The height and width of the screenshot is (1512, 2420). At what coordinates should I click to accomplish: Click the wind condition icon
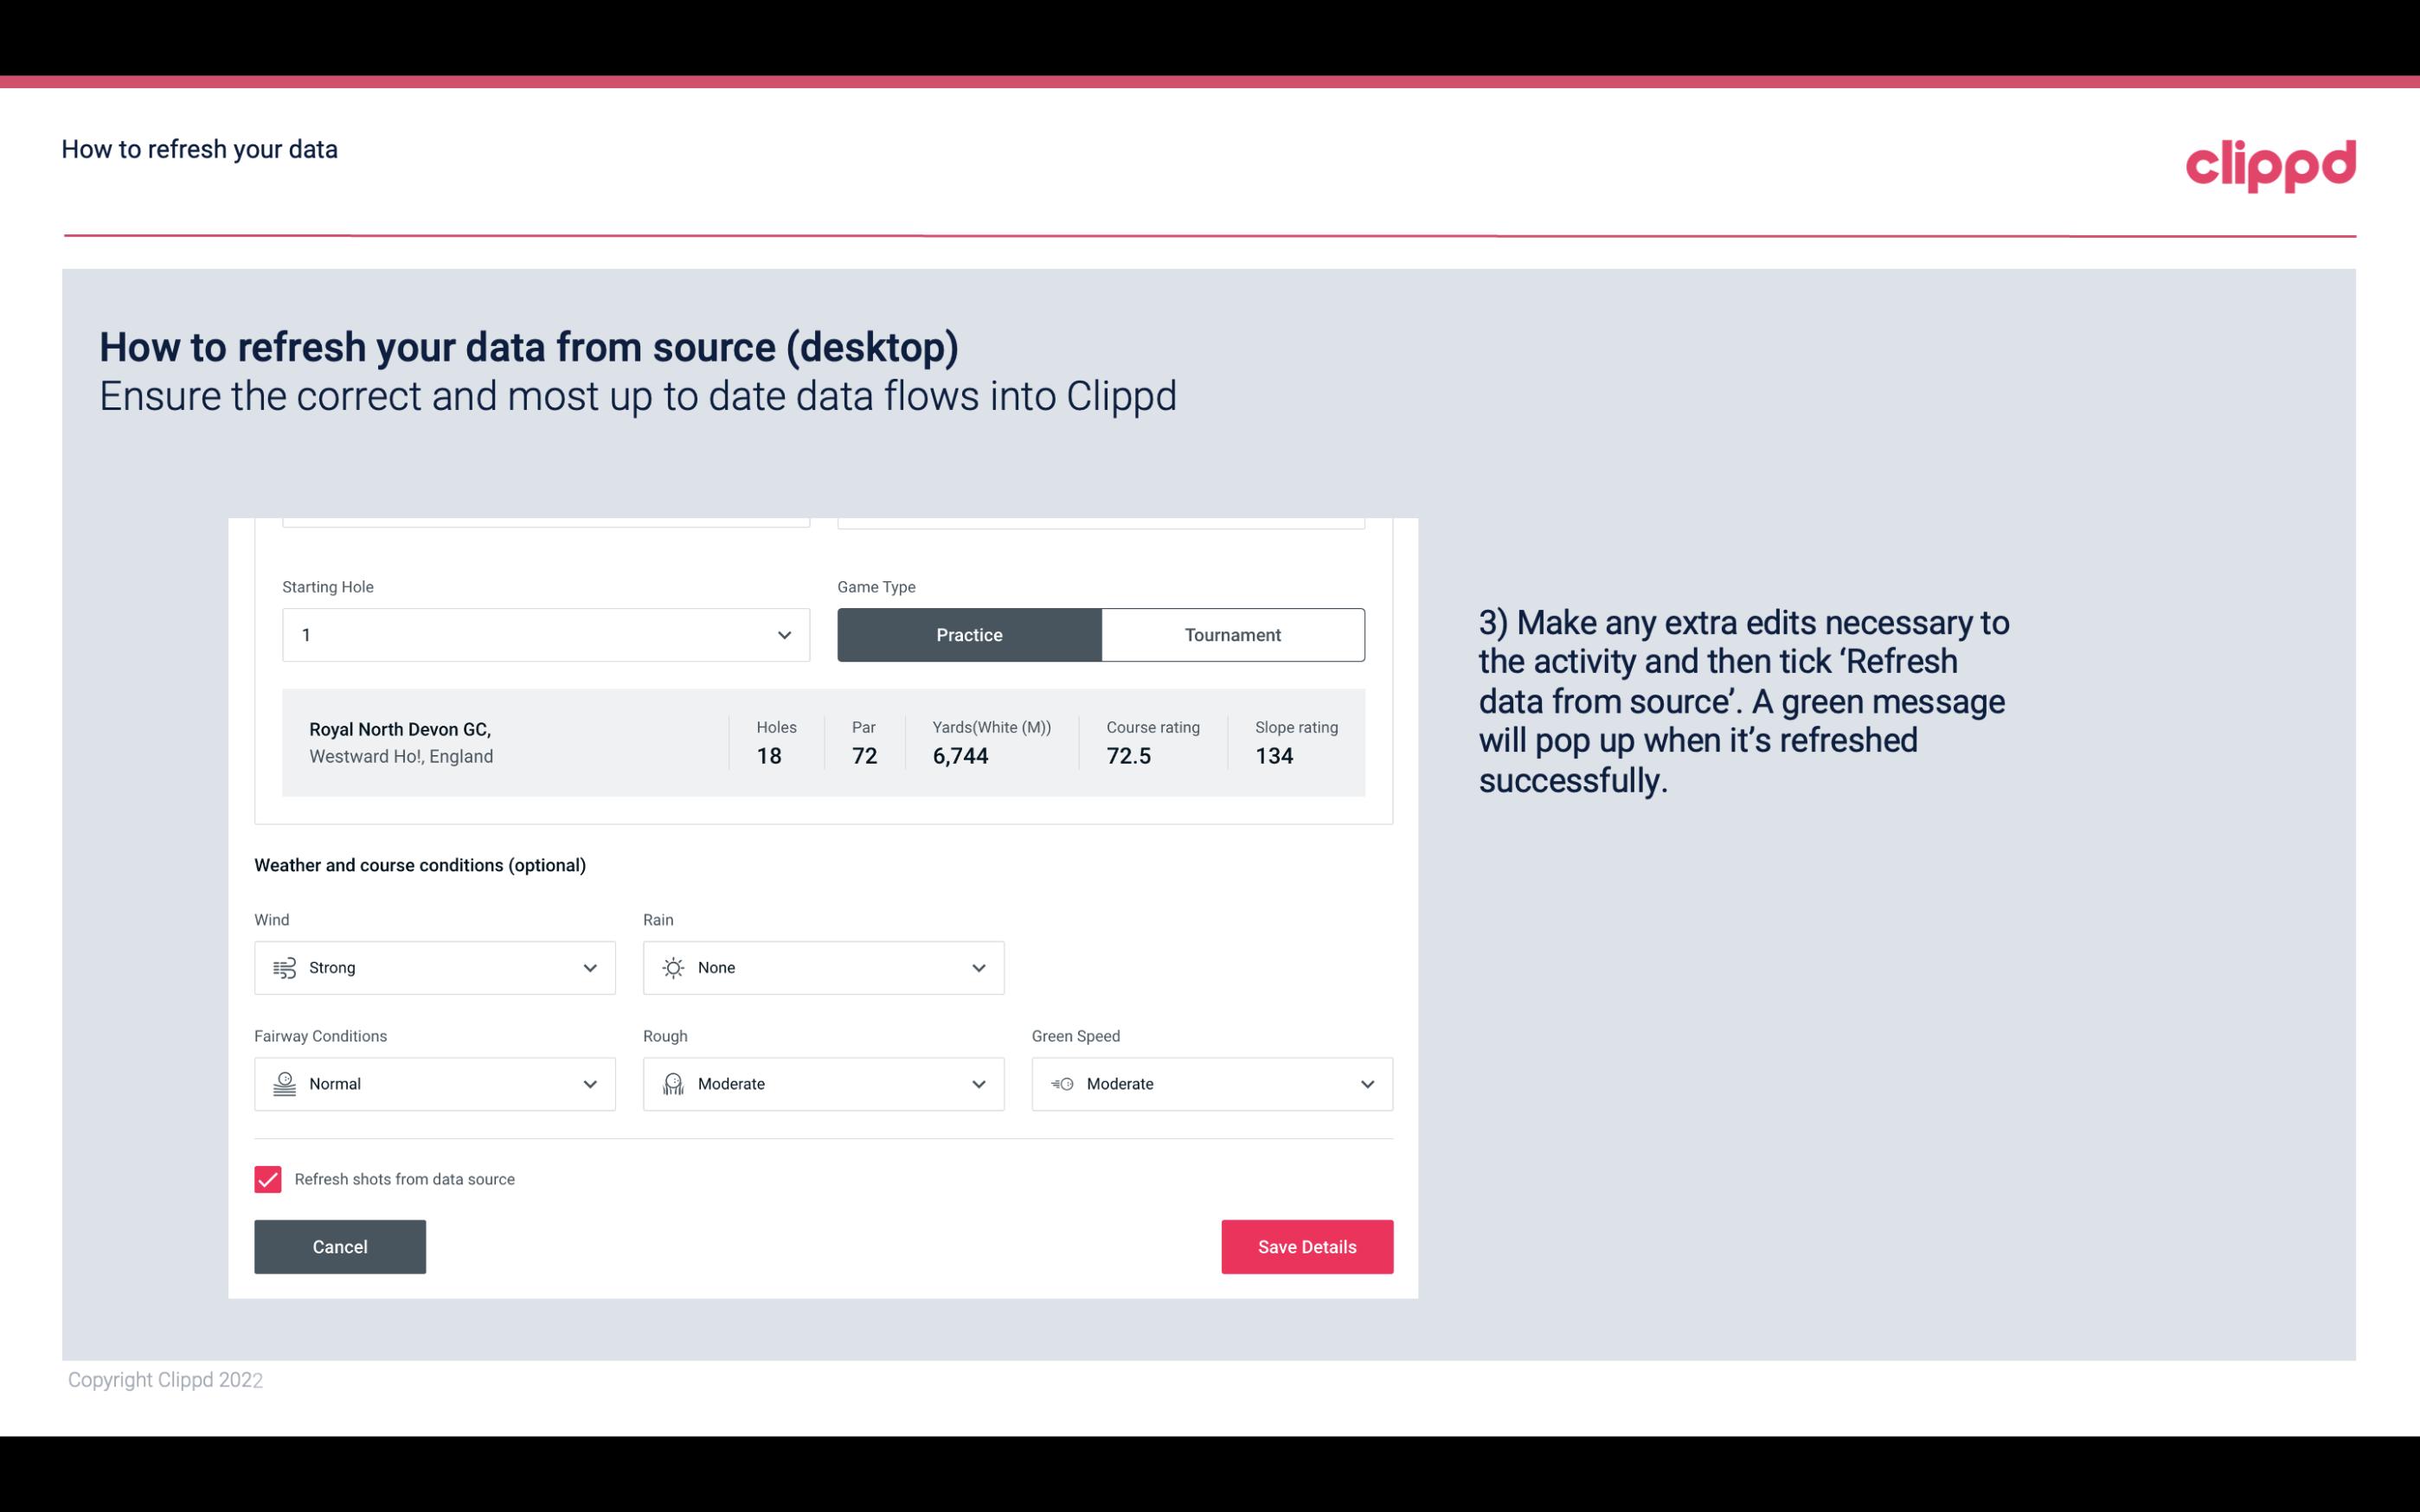[x=284, y=967]
